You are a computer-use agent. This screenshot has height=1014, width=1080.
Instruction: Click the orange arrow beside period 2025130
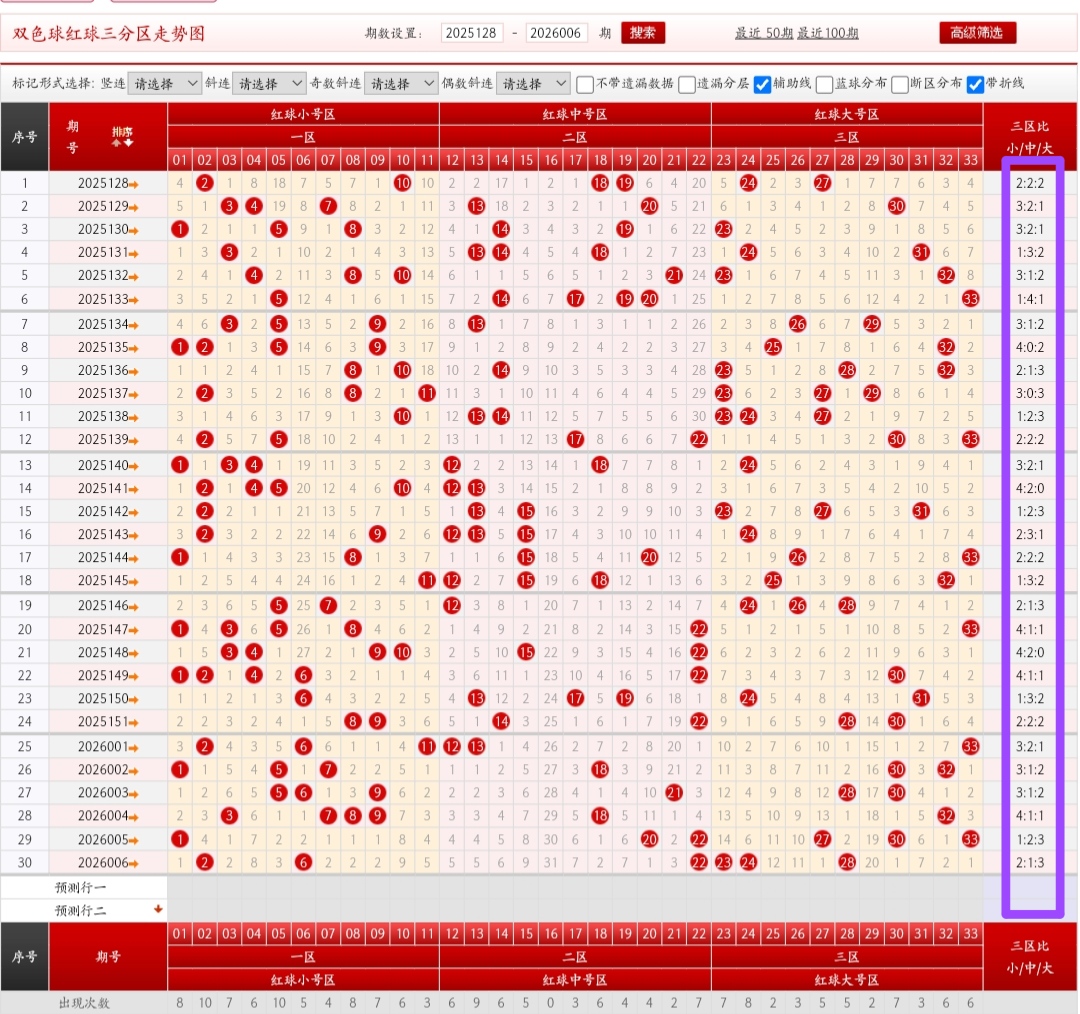pyautogui.click(x=134, y=231)
